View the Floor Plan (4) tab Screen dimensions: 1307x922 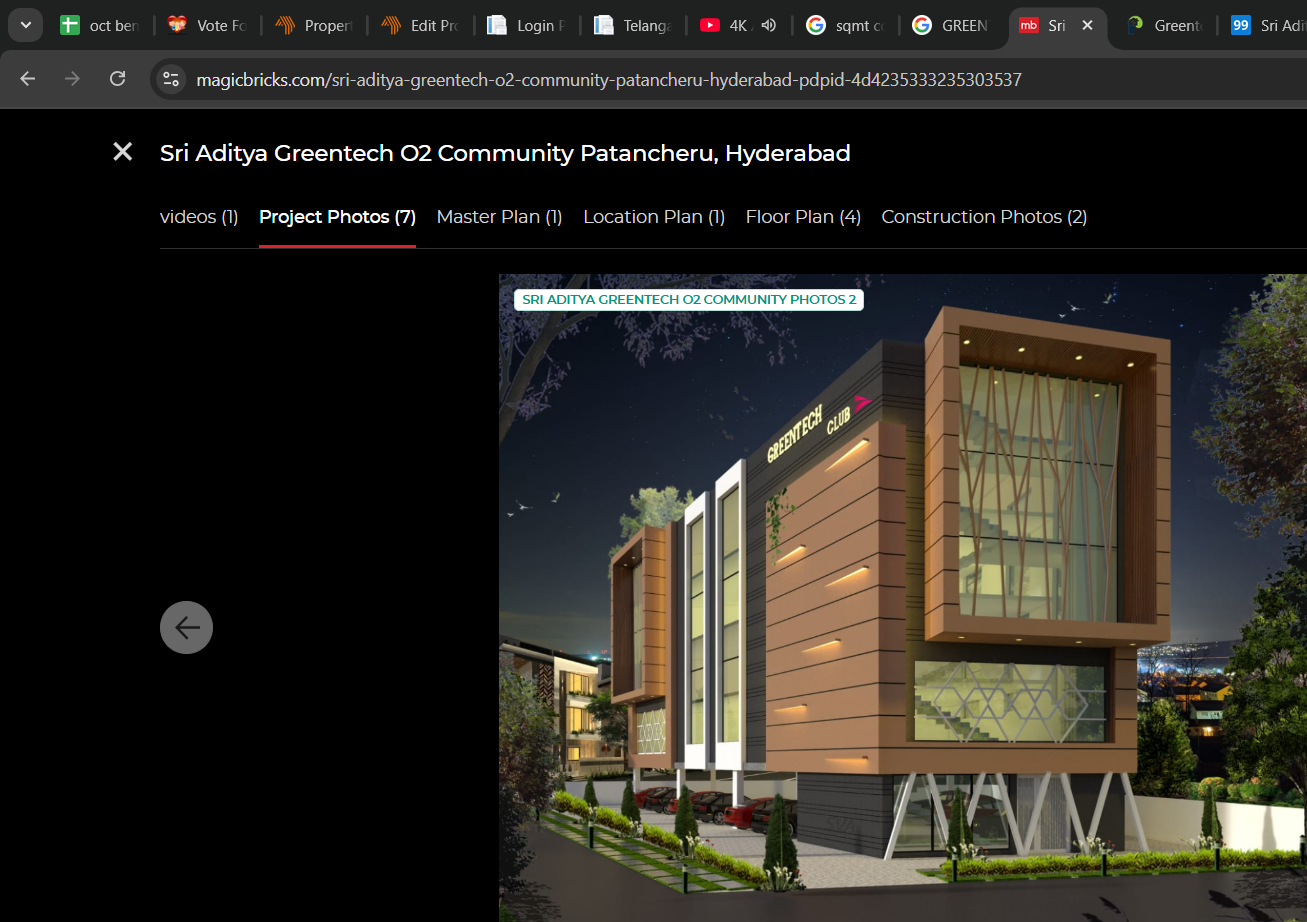point(803,217)
